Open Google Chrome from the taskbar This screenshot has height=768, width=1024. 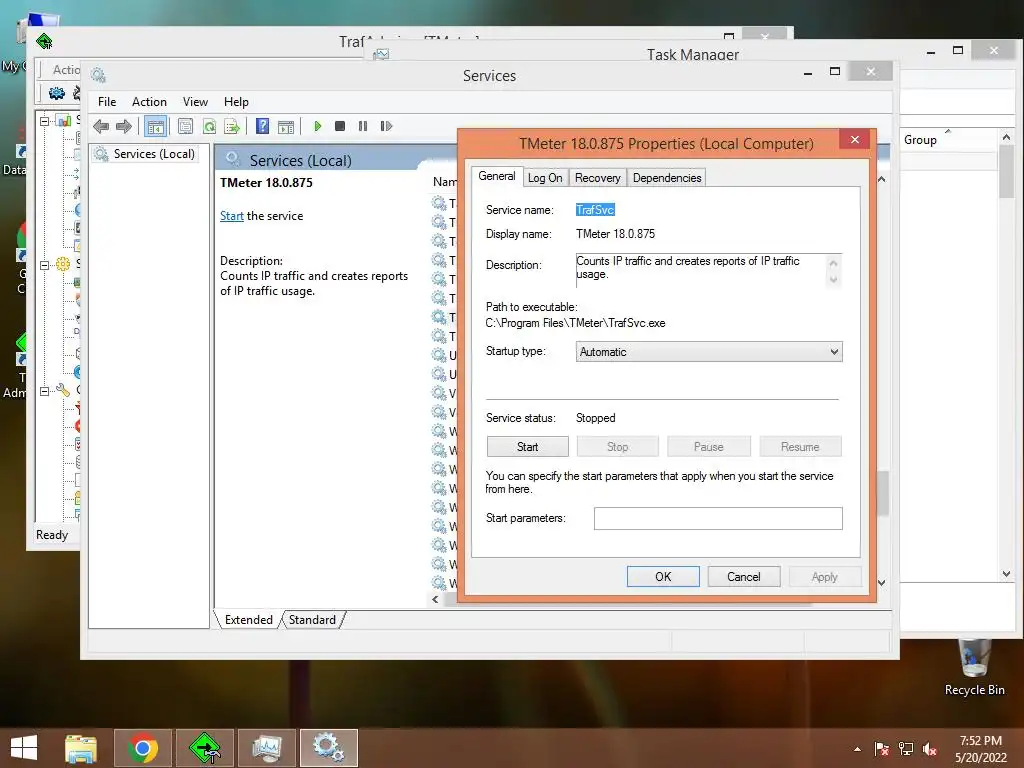click(143, 748)
